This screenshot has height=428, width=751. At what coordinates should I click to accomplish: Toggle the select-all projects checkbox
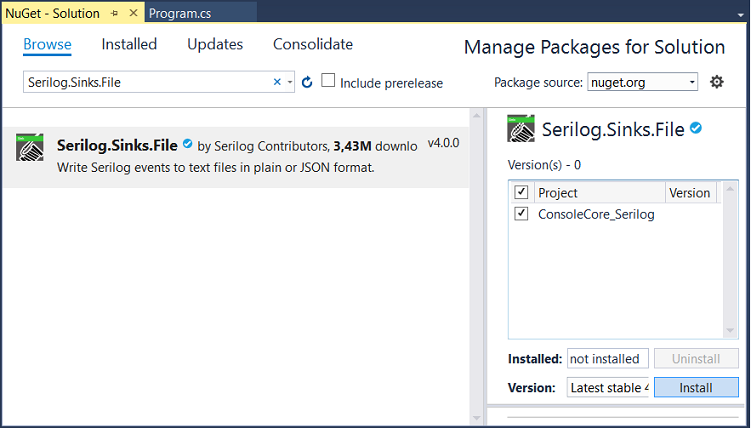tap(521, 192)
